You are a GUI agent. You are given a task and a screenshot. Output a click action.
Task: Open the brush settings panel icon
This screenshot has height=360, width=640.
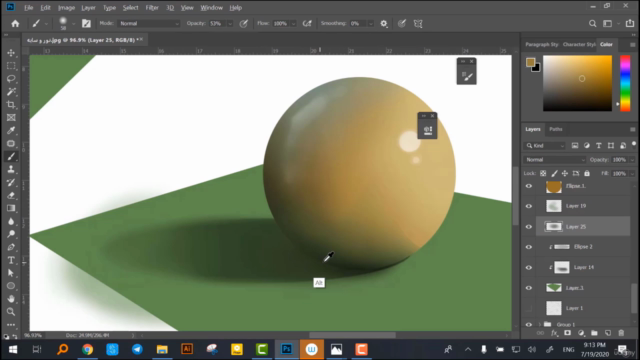[86, 24]
